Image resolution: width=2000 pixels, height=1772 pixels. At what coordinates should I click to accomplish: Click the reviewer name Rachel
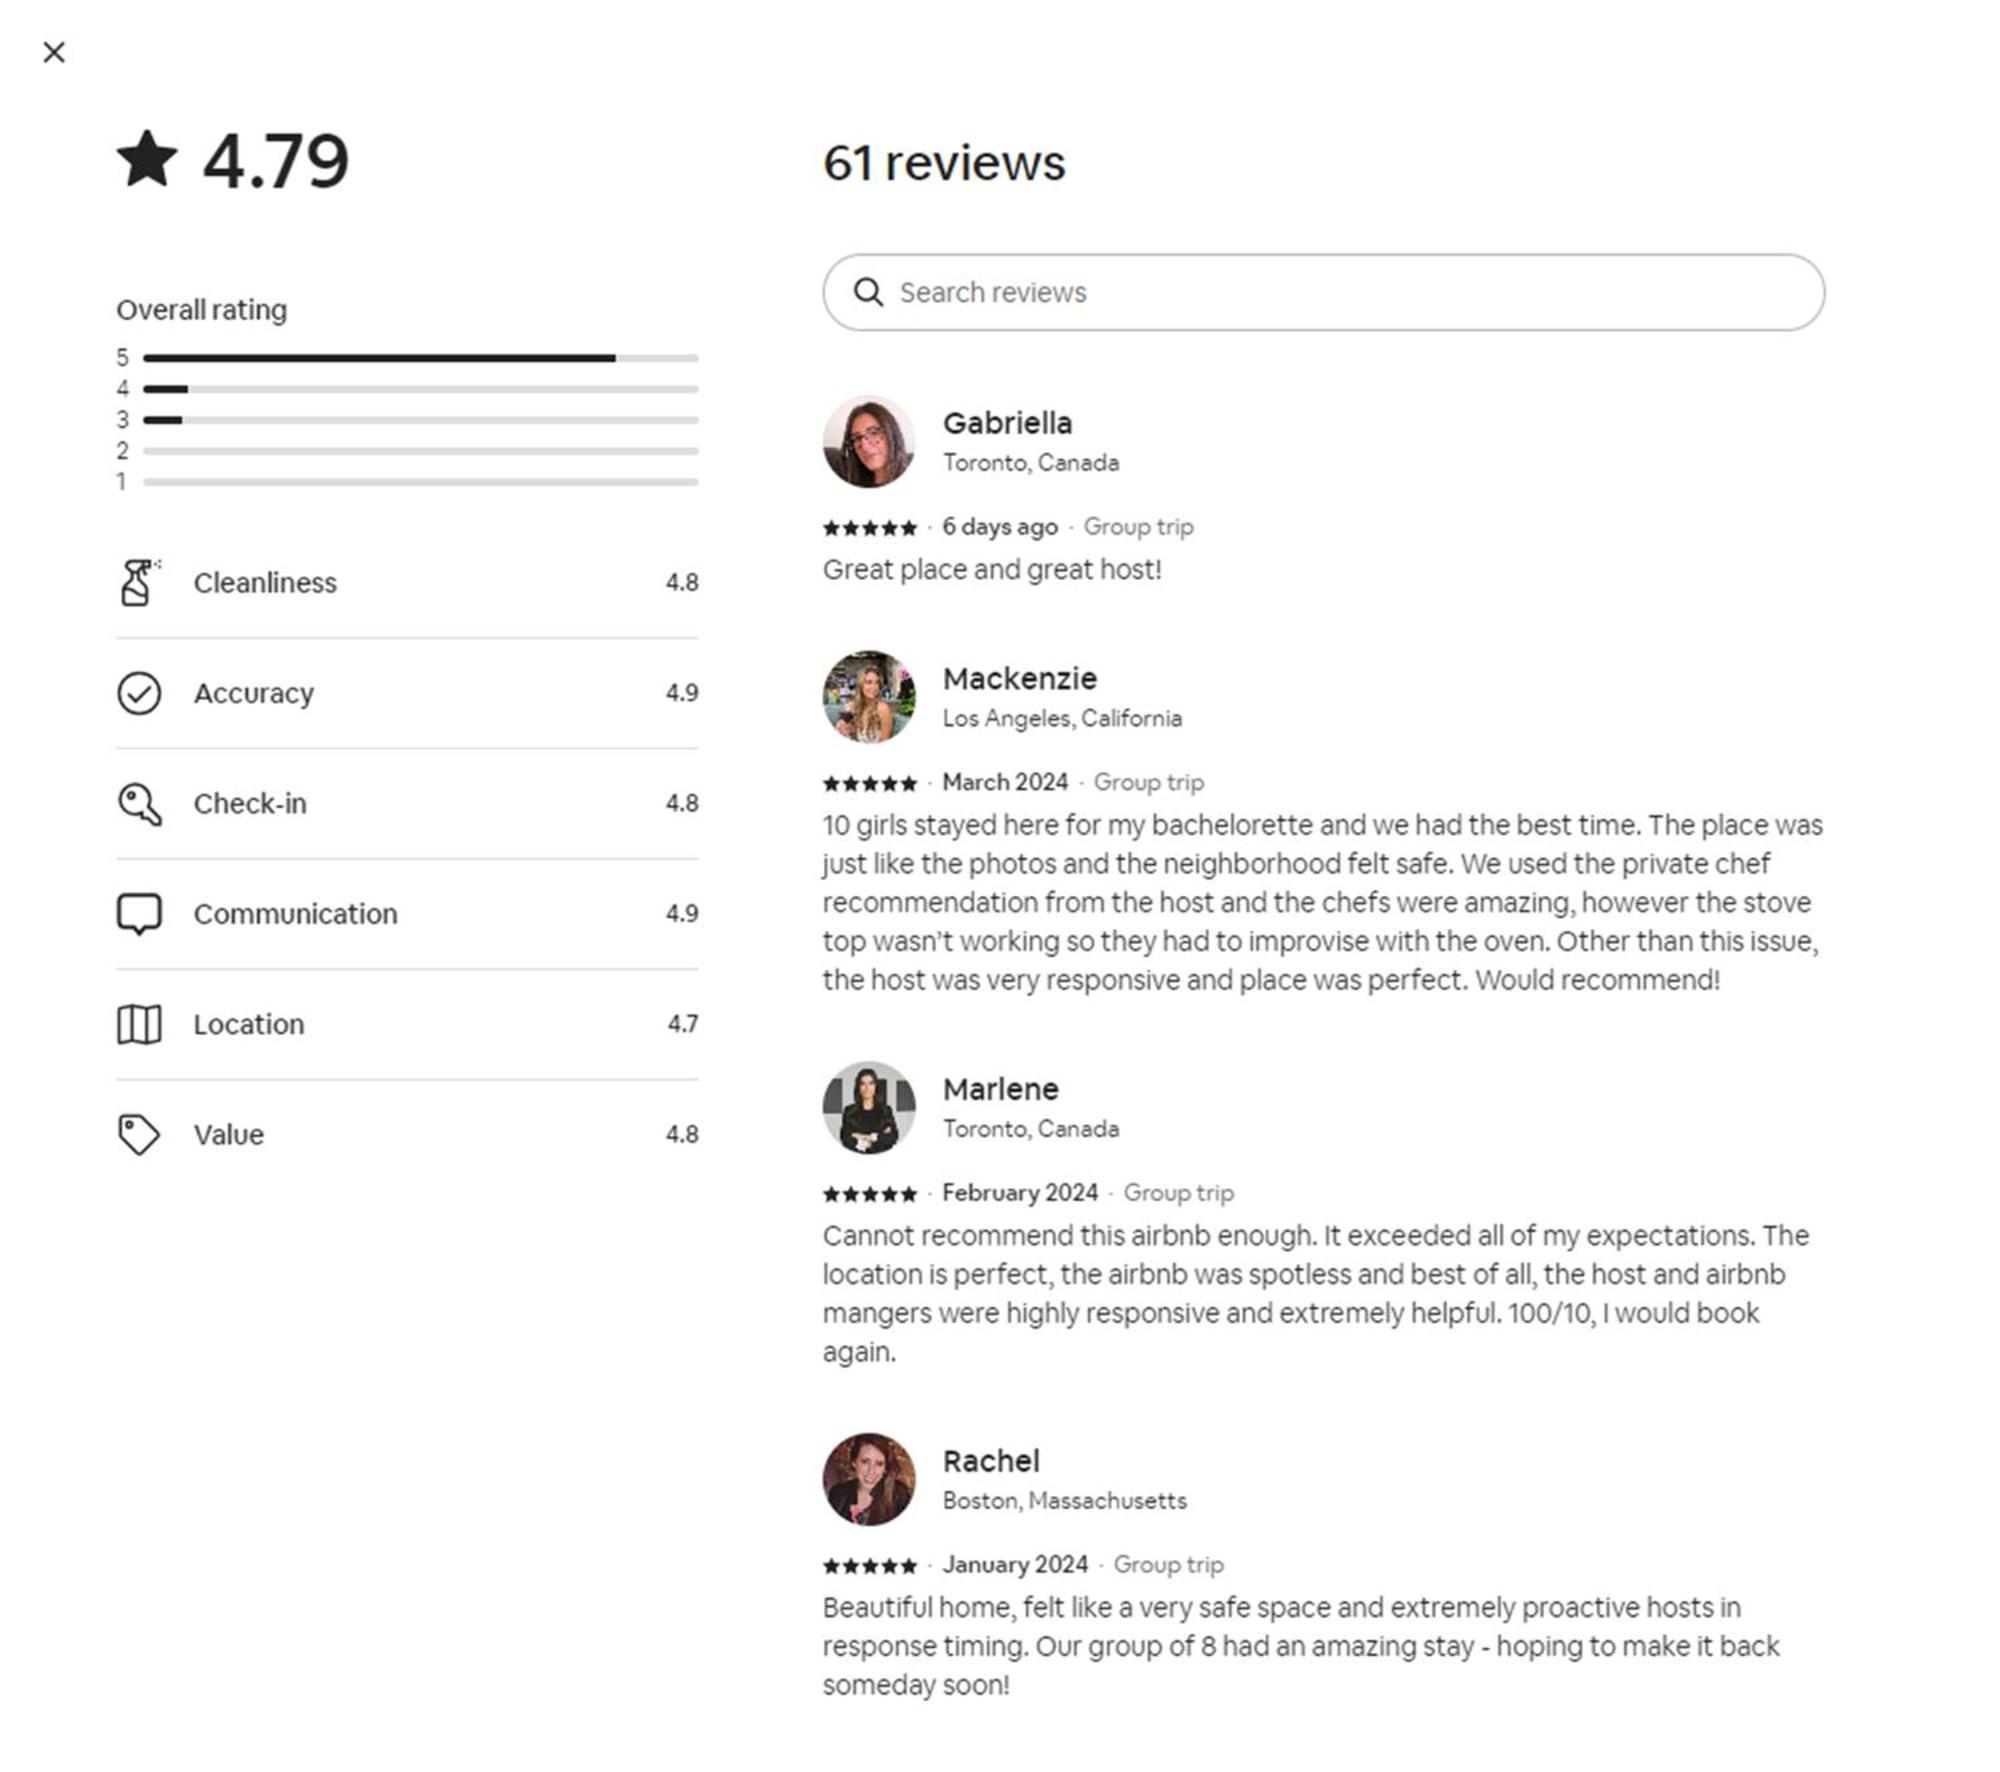(x=991, y=1461)
